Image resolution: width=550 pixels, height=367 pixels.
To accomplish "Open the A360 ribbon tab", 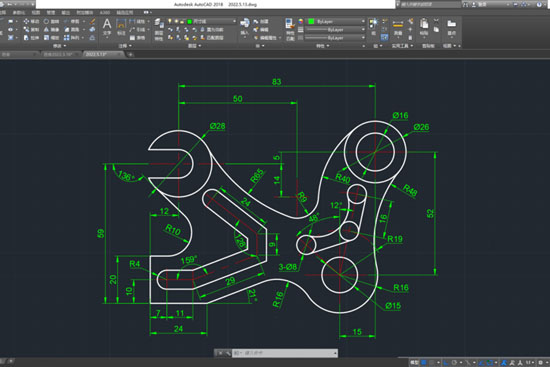I will click(105, 13).
